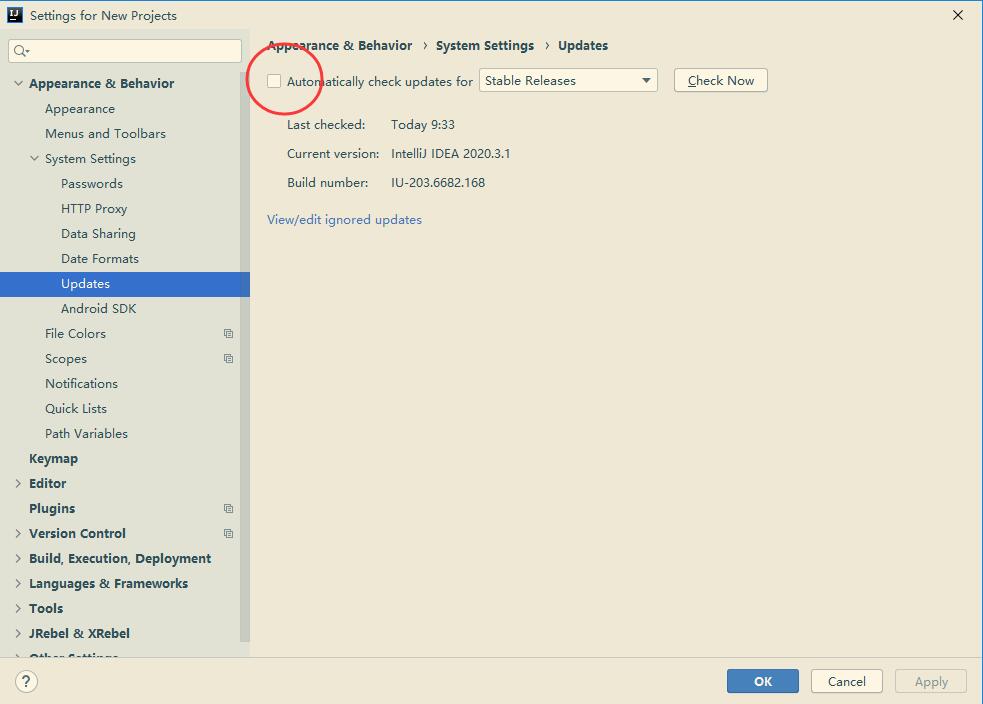Click the 'Today 9:33' last checked value

423,125
